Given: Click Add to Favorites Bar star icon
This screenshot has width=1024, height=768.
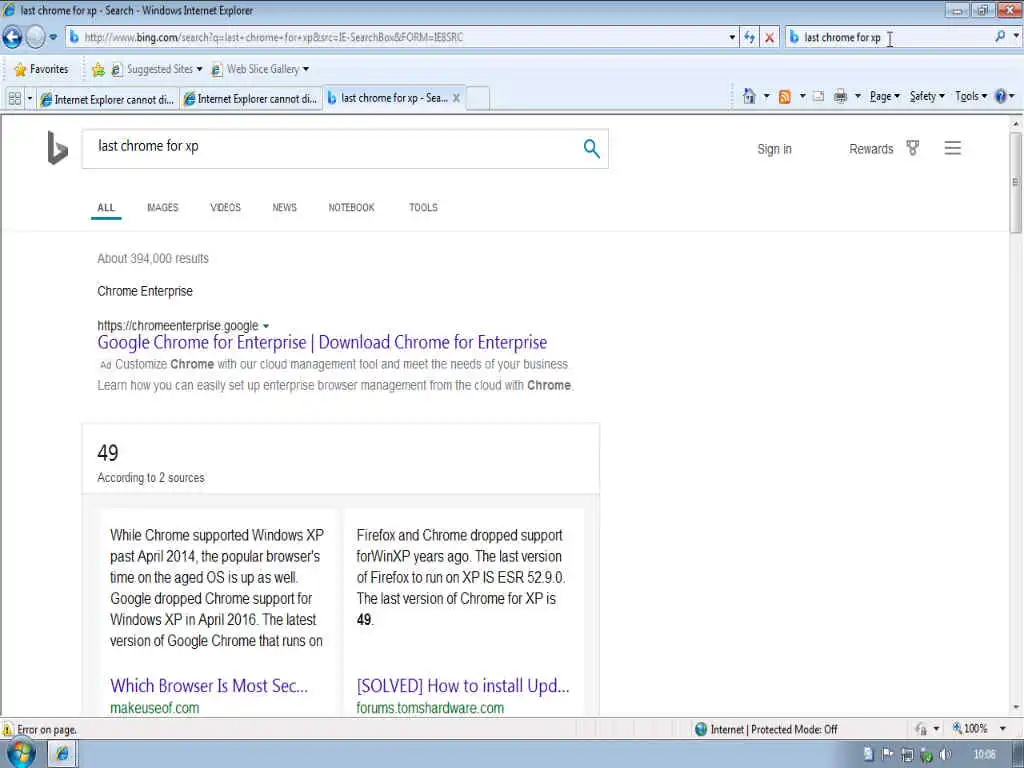Looking at the screenshot, I should point(98,69).
